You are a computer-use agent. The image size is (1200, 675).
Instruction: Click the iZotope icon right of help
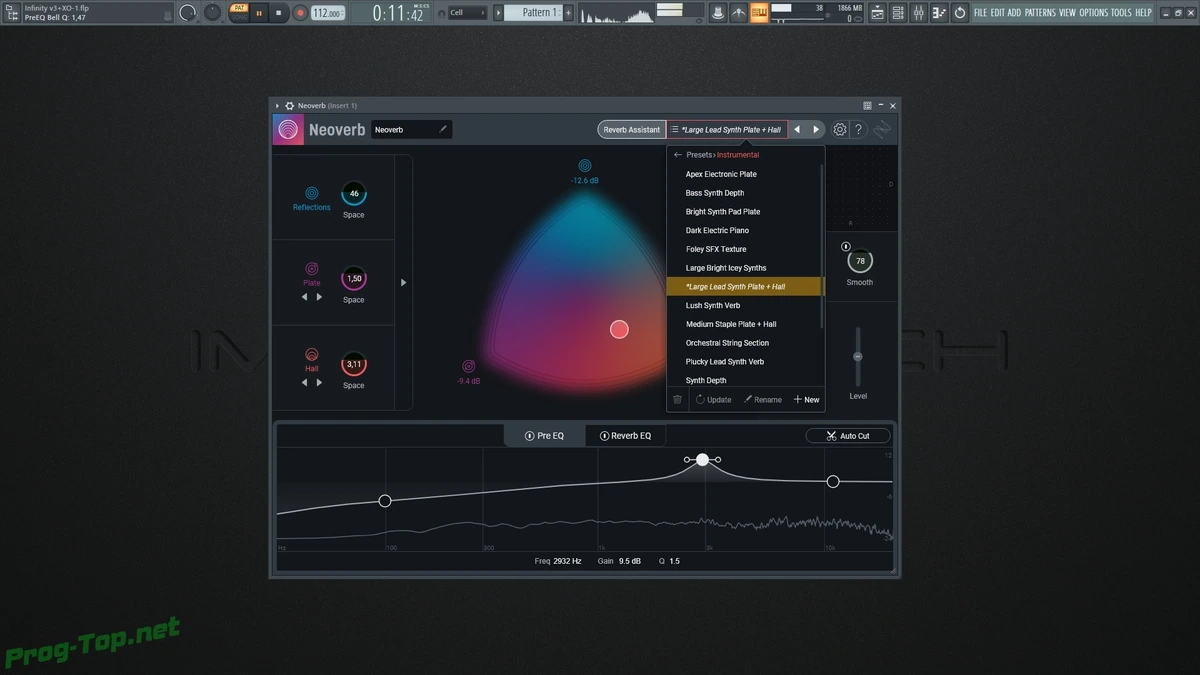(x=882, y=130)
